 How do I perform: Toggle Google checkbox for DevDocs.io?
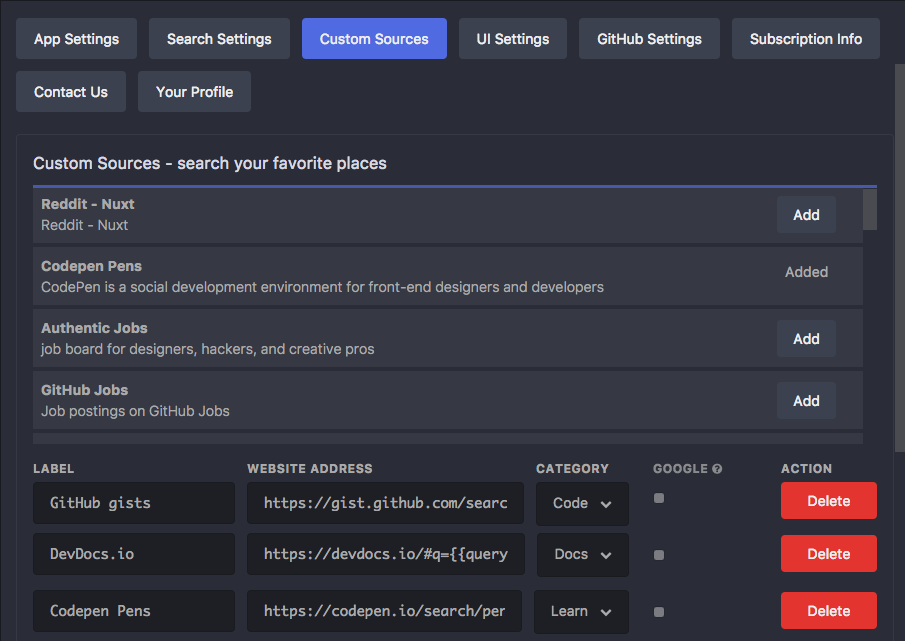659,555
